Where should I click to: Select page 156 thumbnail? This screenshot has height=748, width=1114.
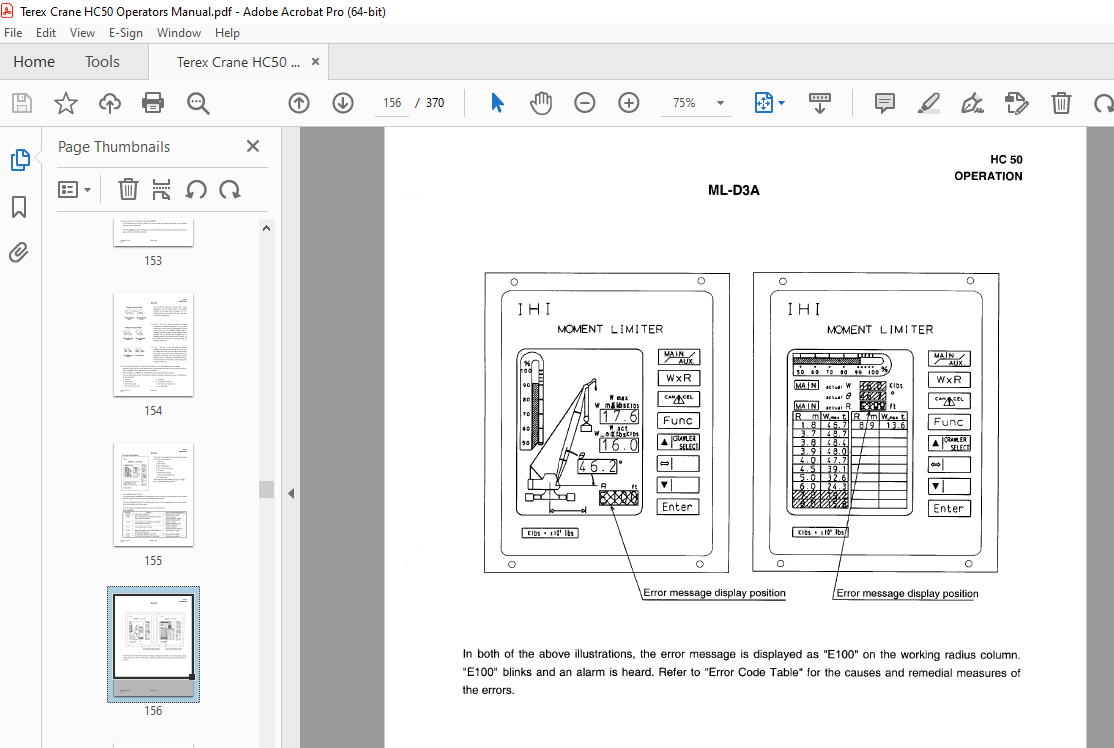click(x=153, y=645)
